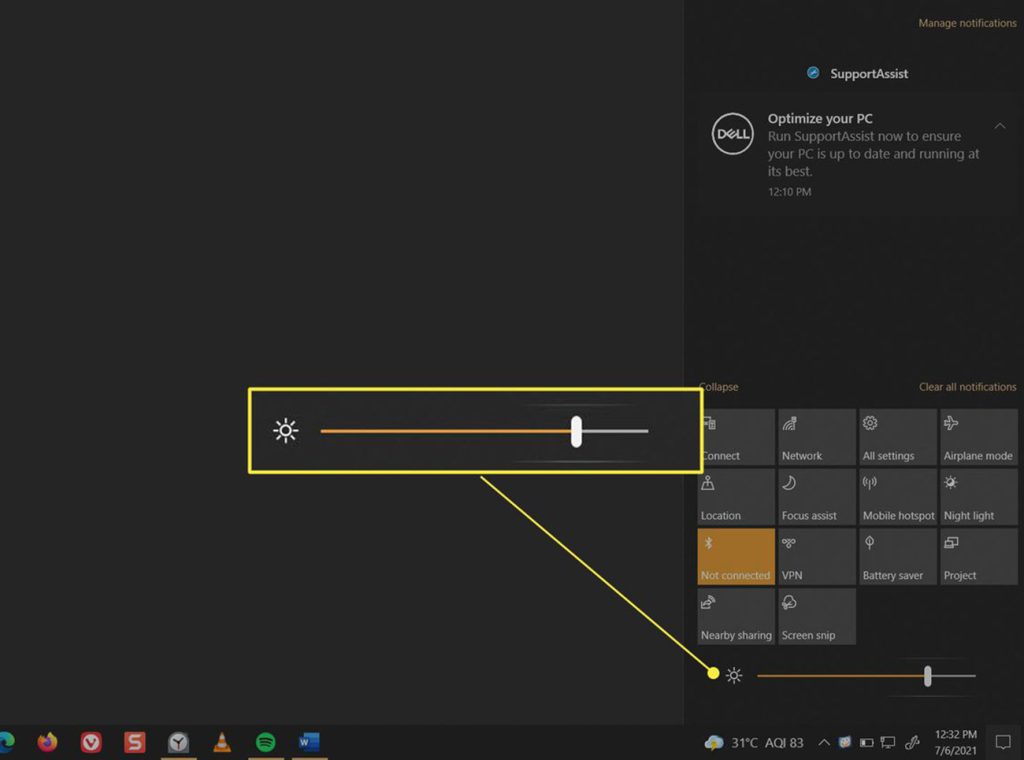Switch to Microsoft Word taskbar icon
Viewport: 1024px width, 760px height.
[309, 742]
